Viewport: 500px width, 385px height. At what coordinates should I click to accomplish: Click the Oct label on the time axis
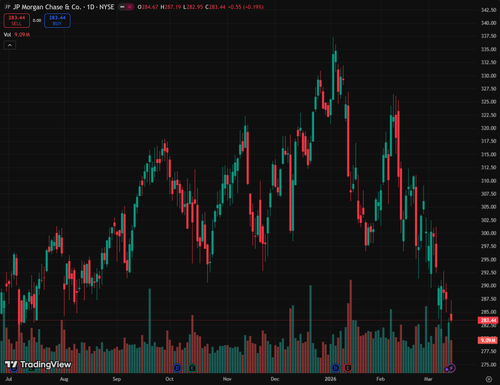[x=169, y=379]
